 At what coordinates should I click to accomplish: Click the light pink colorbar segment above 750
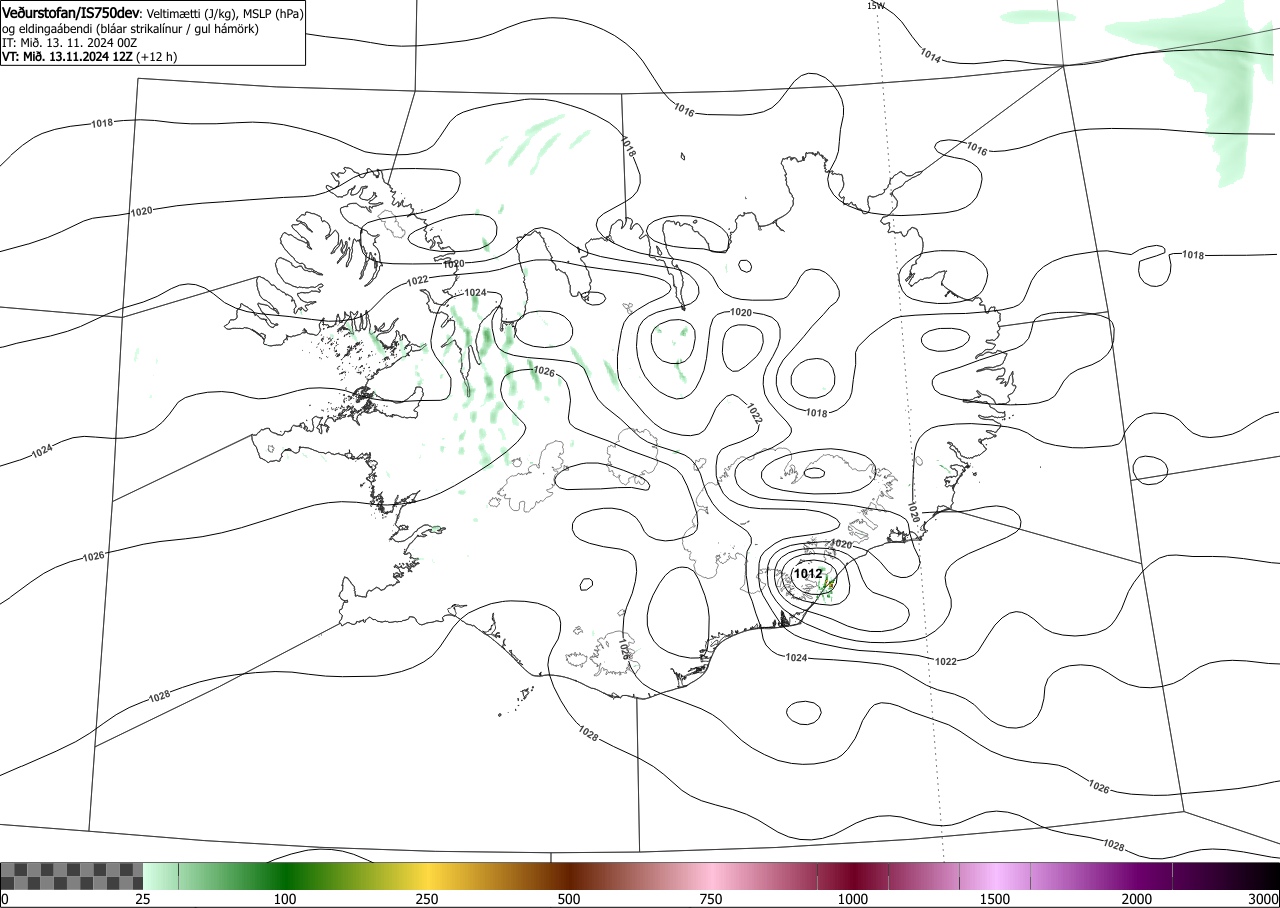coord(711,876)
